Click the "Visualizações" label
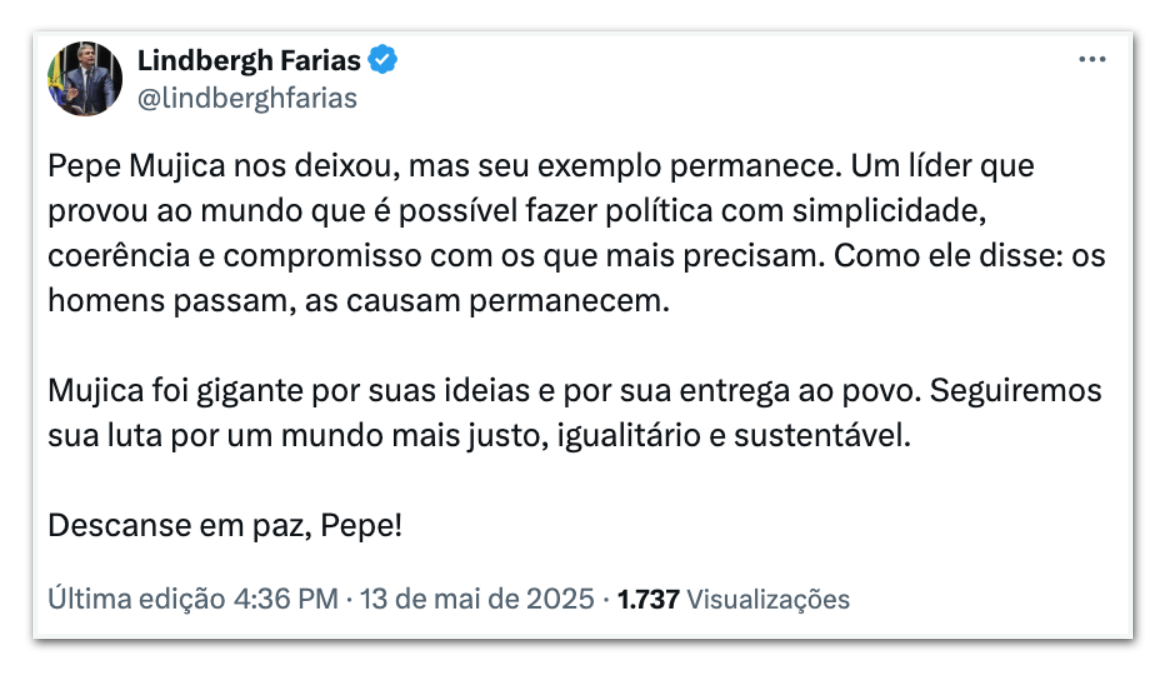Screen dimensions: 1168x674 pyautogui.click(x=769, y=599)
